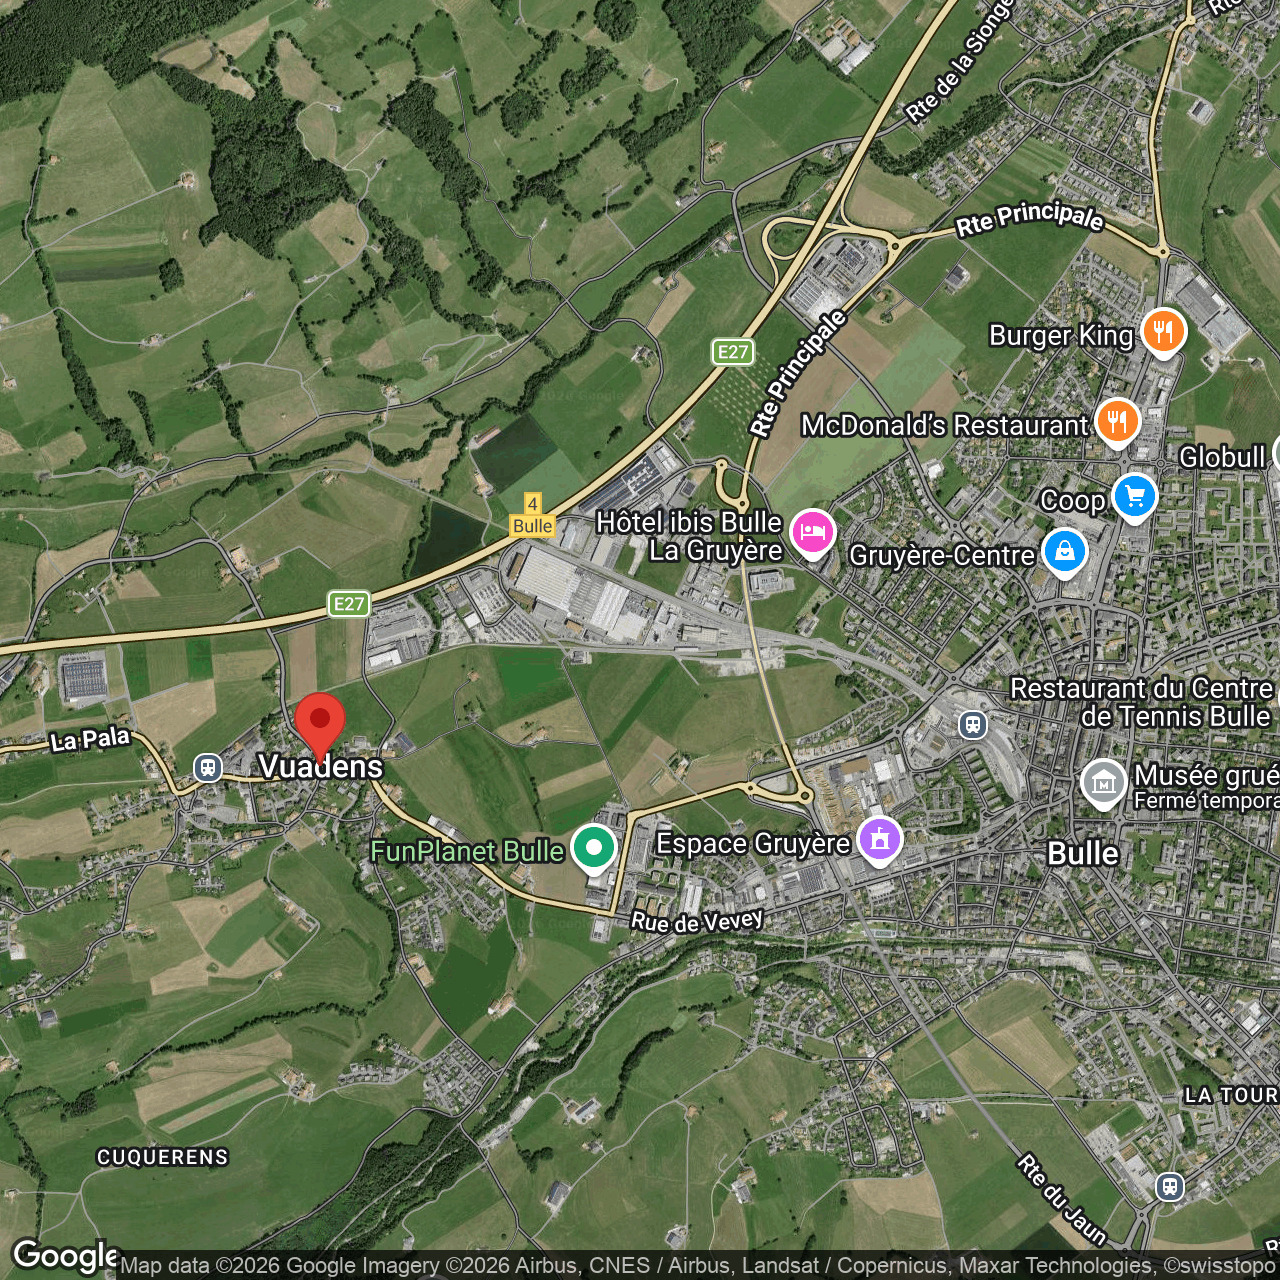Click the Google logo
The width and height of the screenshot is (1280, 1280).
point(64,1255)
